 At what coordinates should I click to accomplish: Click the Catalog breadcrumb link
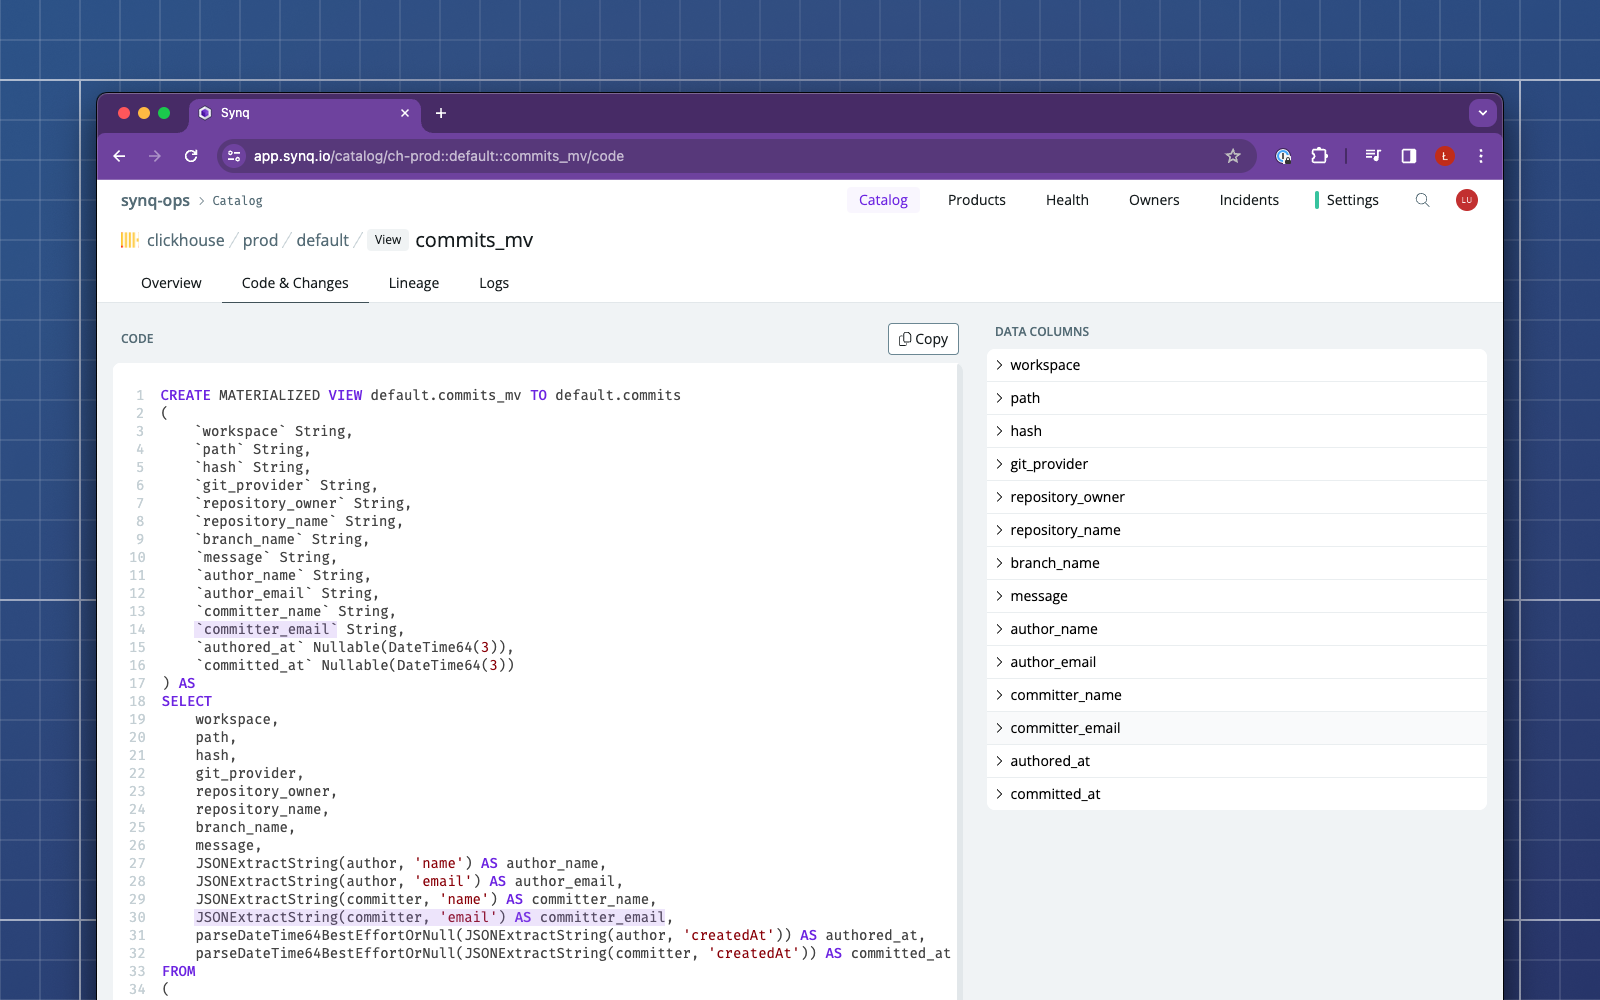point(237,201)
